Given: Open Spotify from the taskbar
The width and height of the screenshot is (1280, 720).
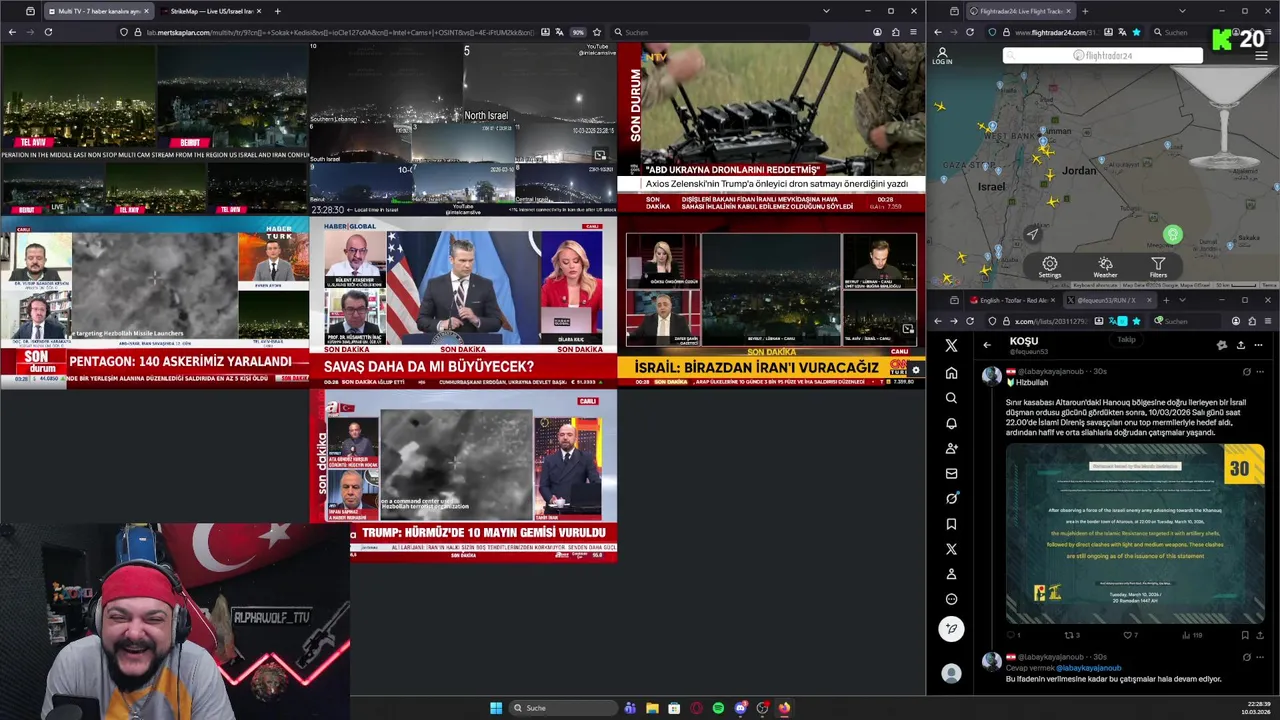Looking at the screenshot, I should 718,708.
